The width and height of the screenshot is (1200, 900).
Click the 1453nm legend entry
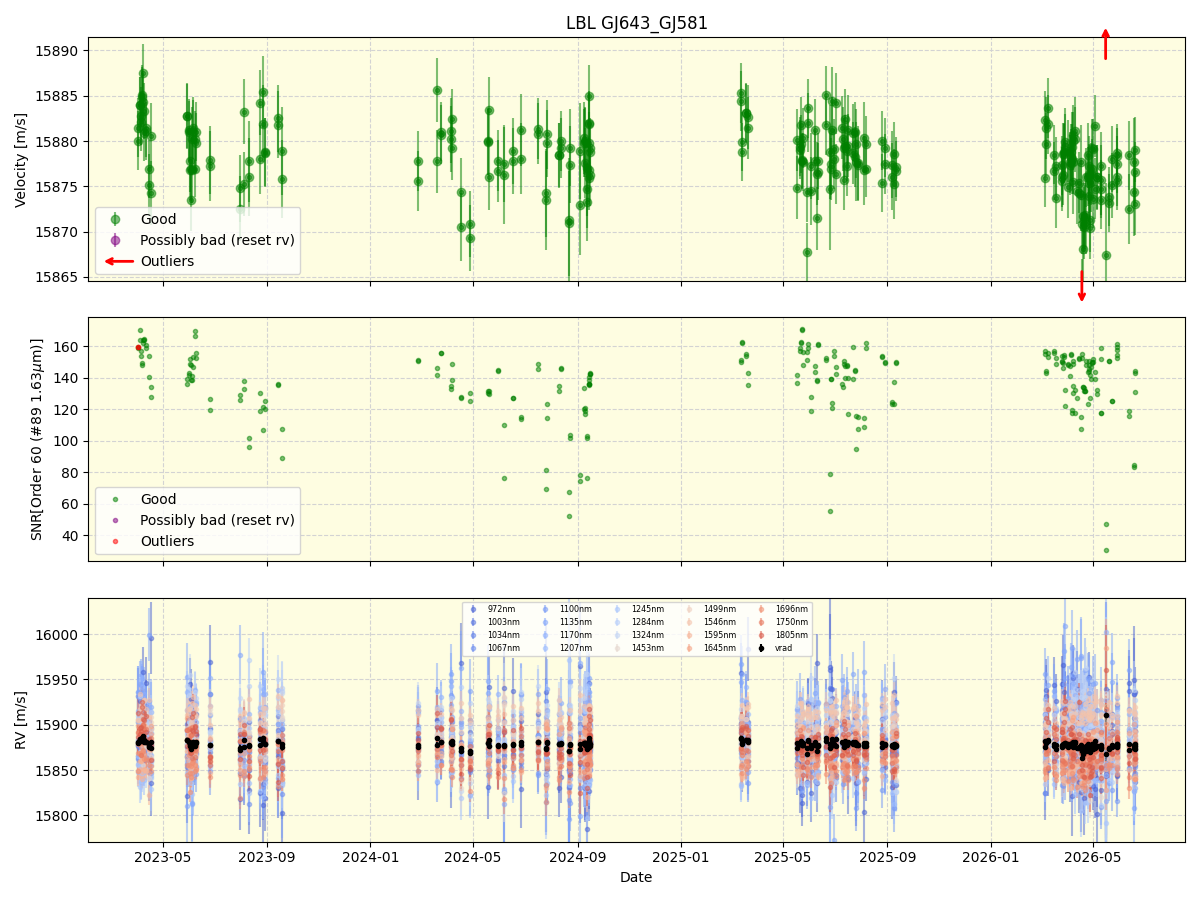point(639,648)
